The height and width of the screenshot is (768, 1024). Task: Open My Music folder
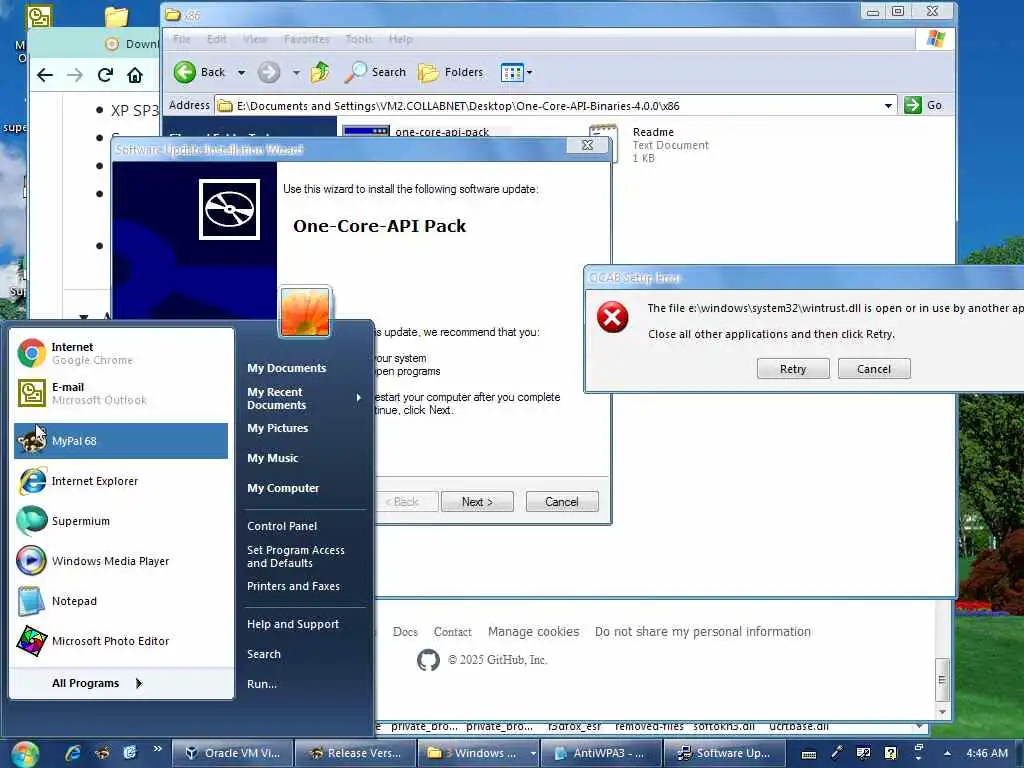tap(272, 458)
